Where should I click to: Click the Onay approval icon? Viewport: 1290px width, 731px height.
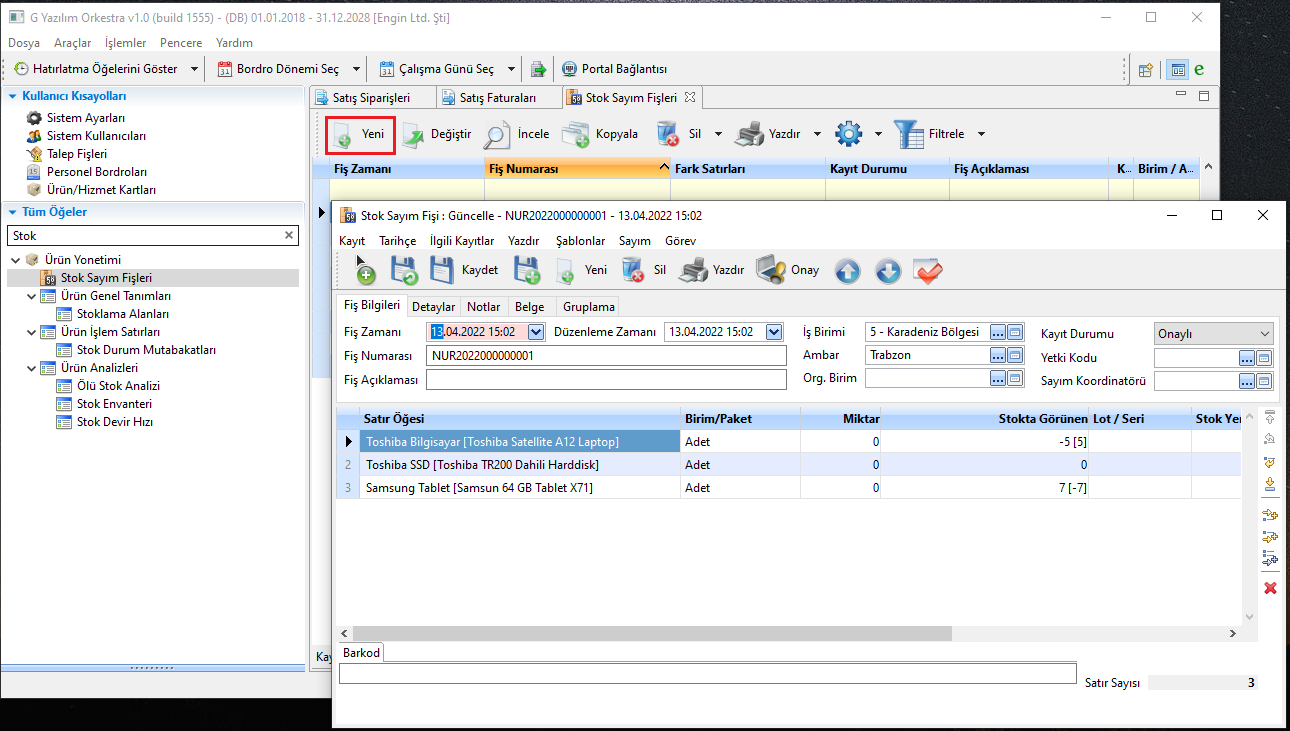(771, 270)
